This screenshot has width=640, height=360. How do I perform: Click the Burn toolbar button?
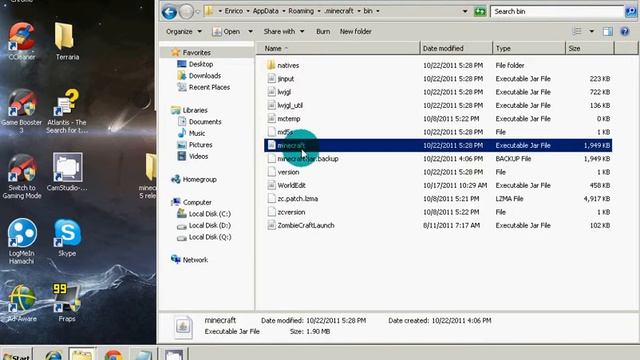point(323,31)
